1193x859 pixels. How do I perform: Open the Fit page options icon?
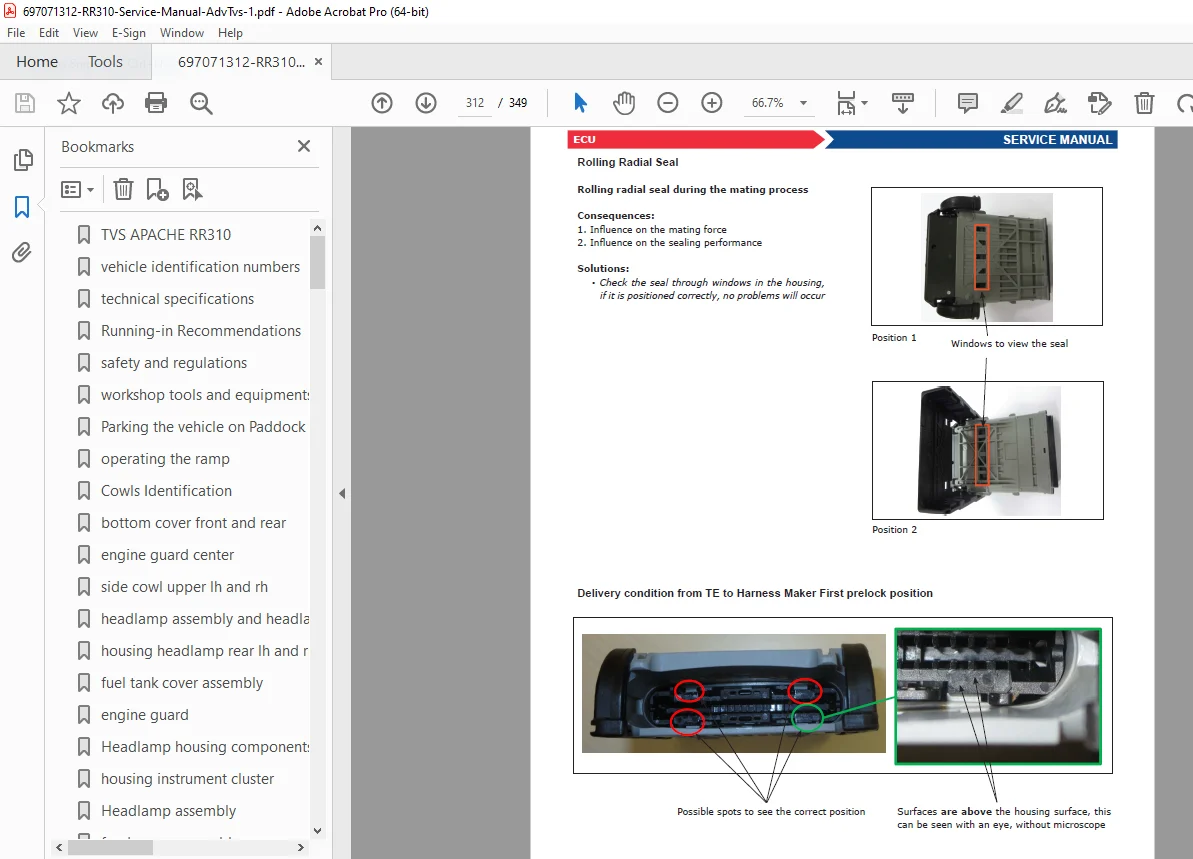tap(845, 103)
